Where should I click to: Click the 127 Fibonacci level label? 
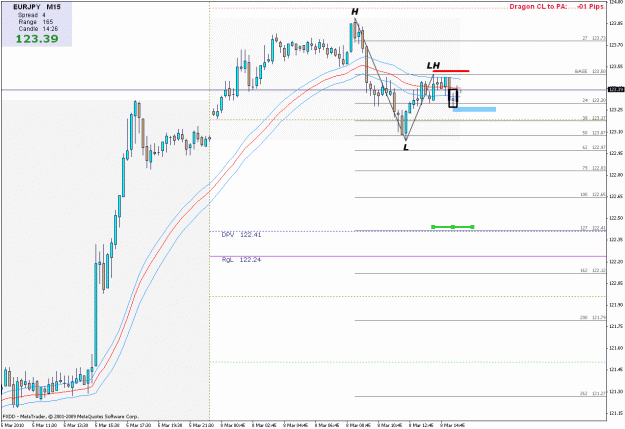pyautogui.click(x=593, y=228)
